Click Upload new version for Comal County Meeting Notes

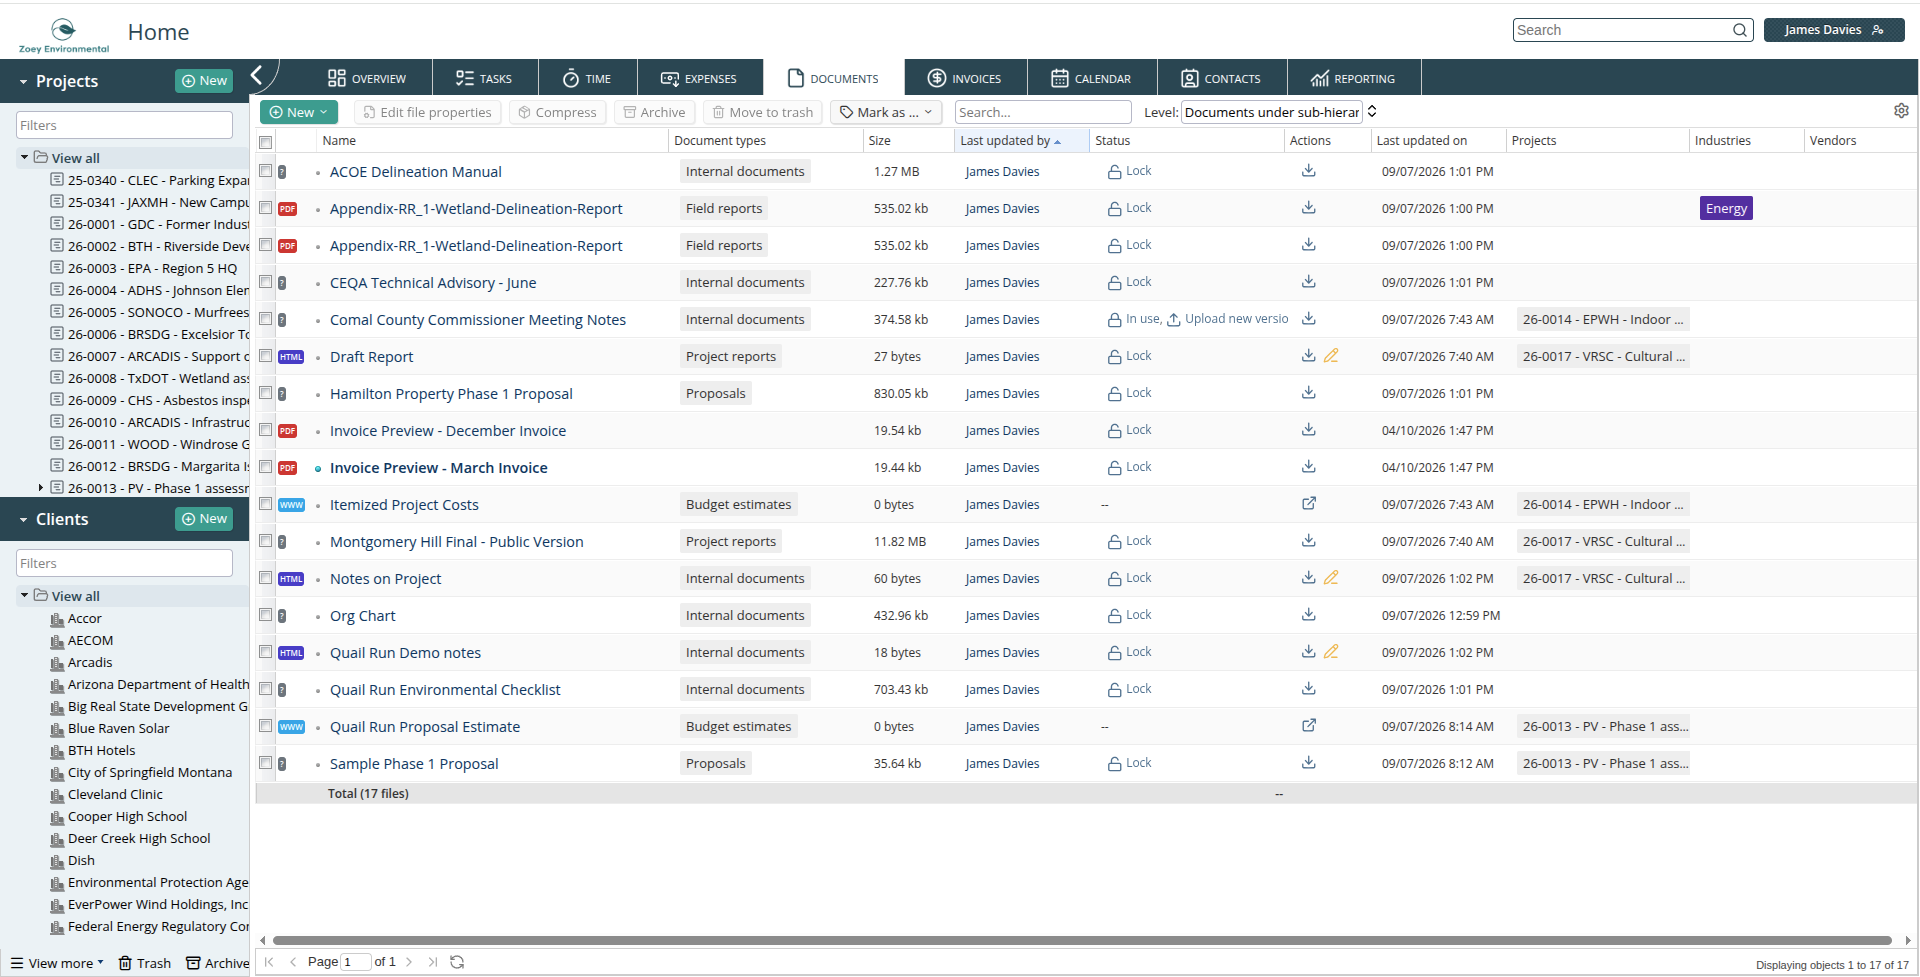[1228, 320]
